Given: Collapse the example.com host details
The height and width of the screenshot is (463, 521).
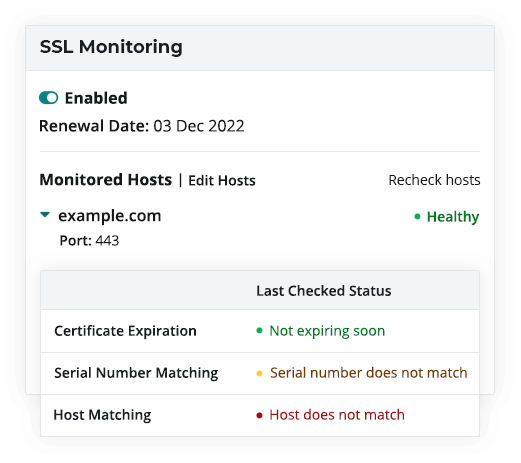Looking at the screenshot, I should [x=45, y=215].
